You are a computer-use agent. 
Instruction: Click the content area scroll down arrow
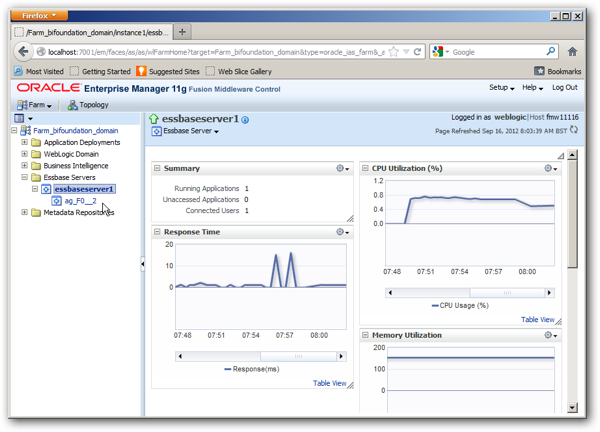point(572,408)
